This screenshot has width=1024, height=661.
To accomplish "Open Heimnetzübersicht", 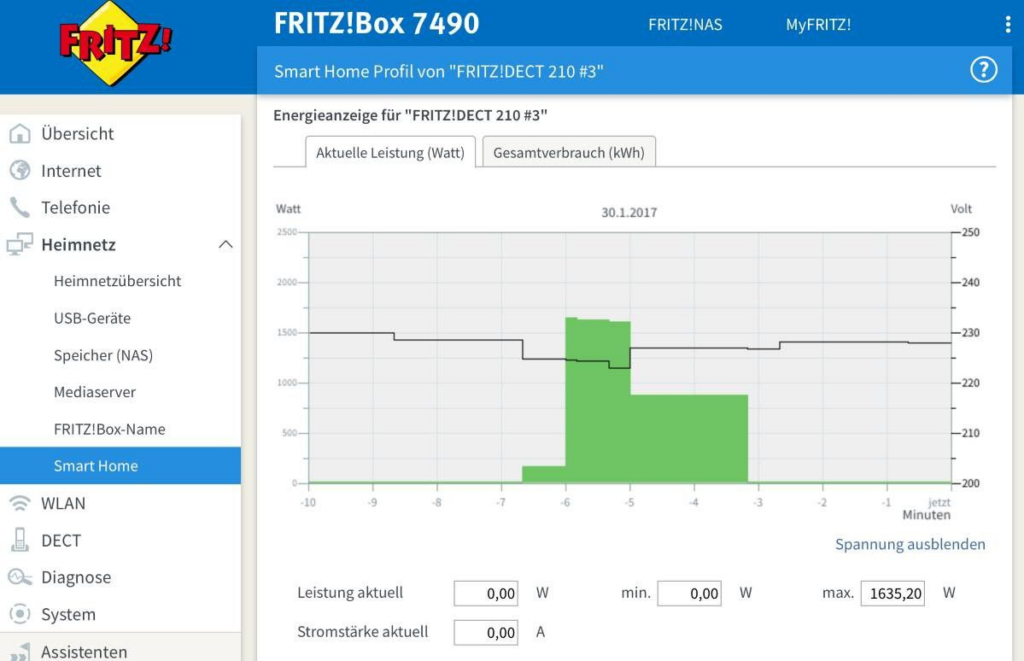I will (117, 281).
